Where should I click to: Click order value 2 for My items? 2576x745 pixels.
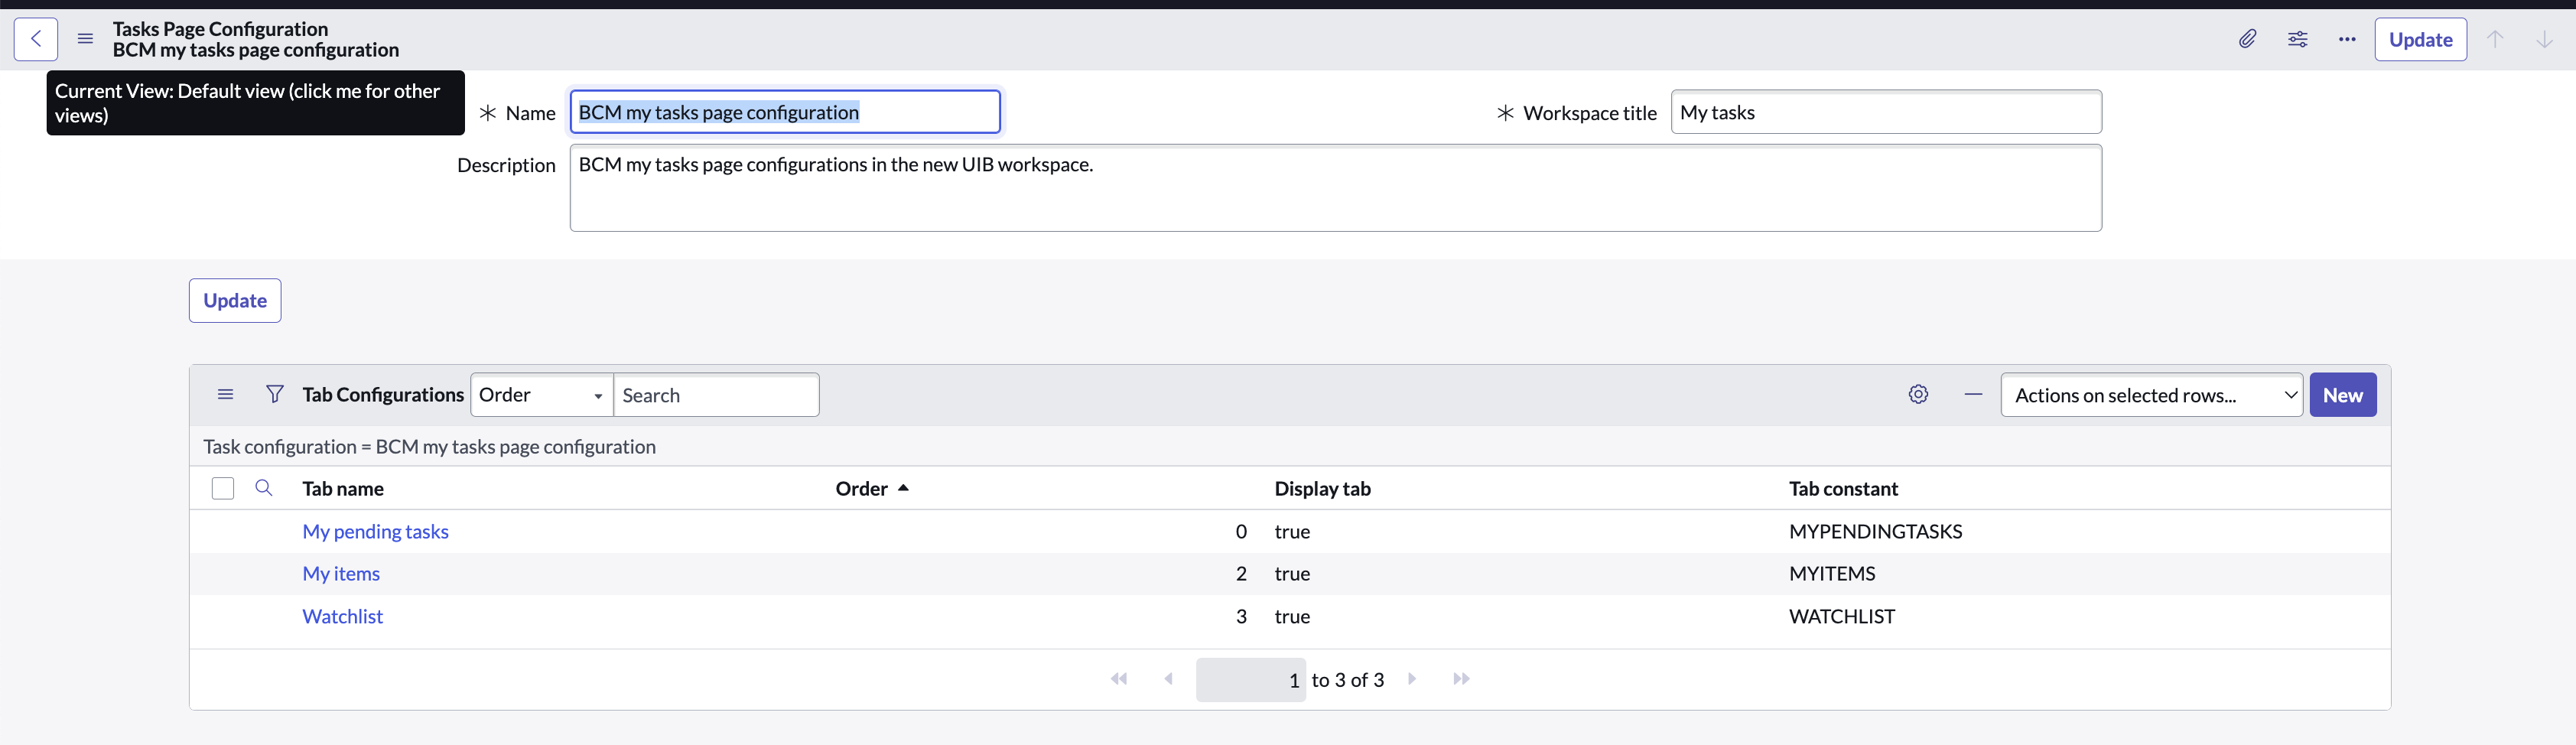[x=1241, y=573]
